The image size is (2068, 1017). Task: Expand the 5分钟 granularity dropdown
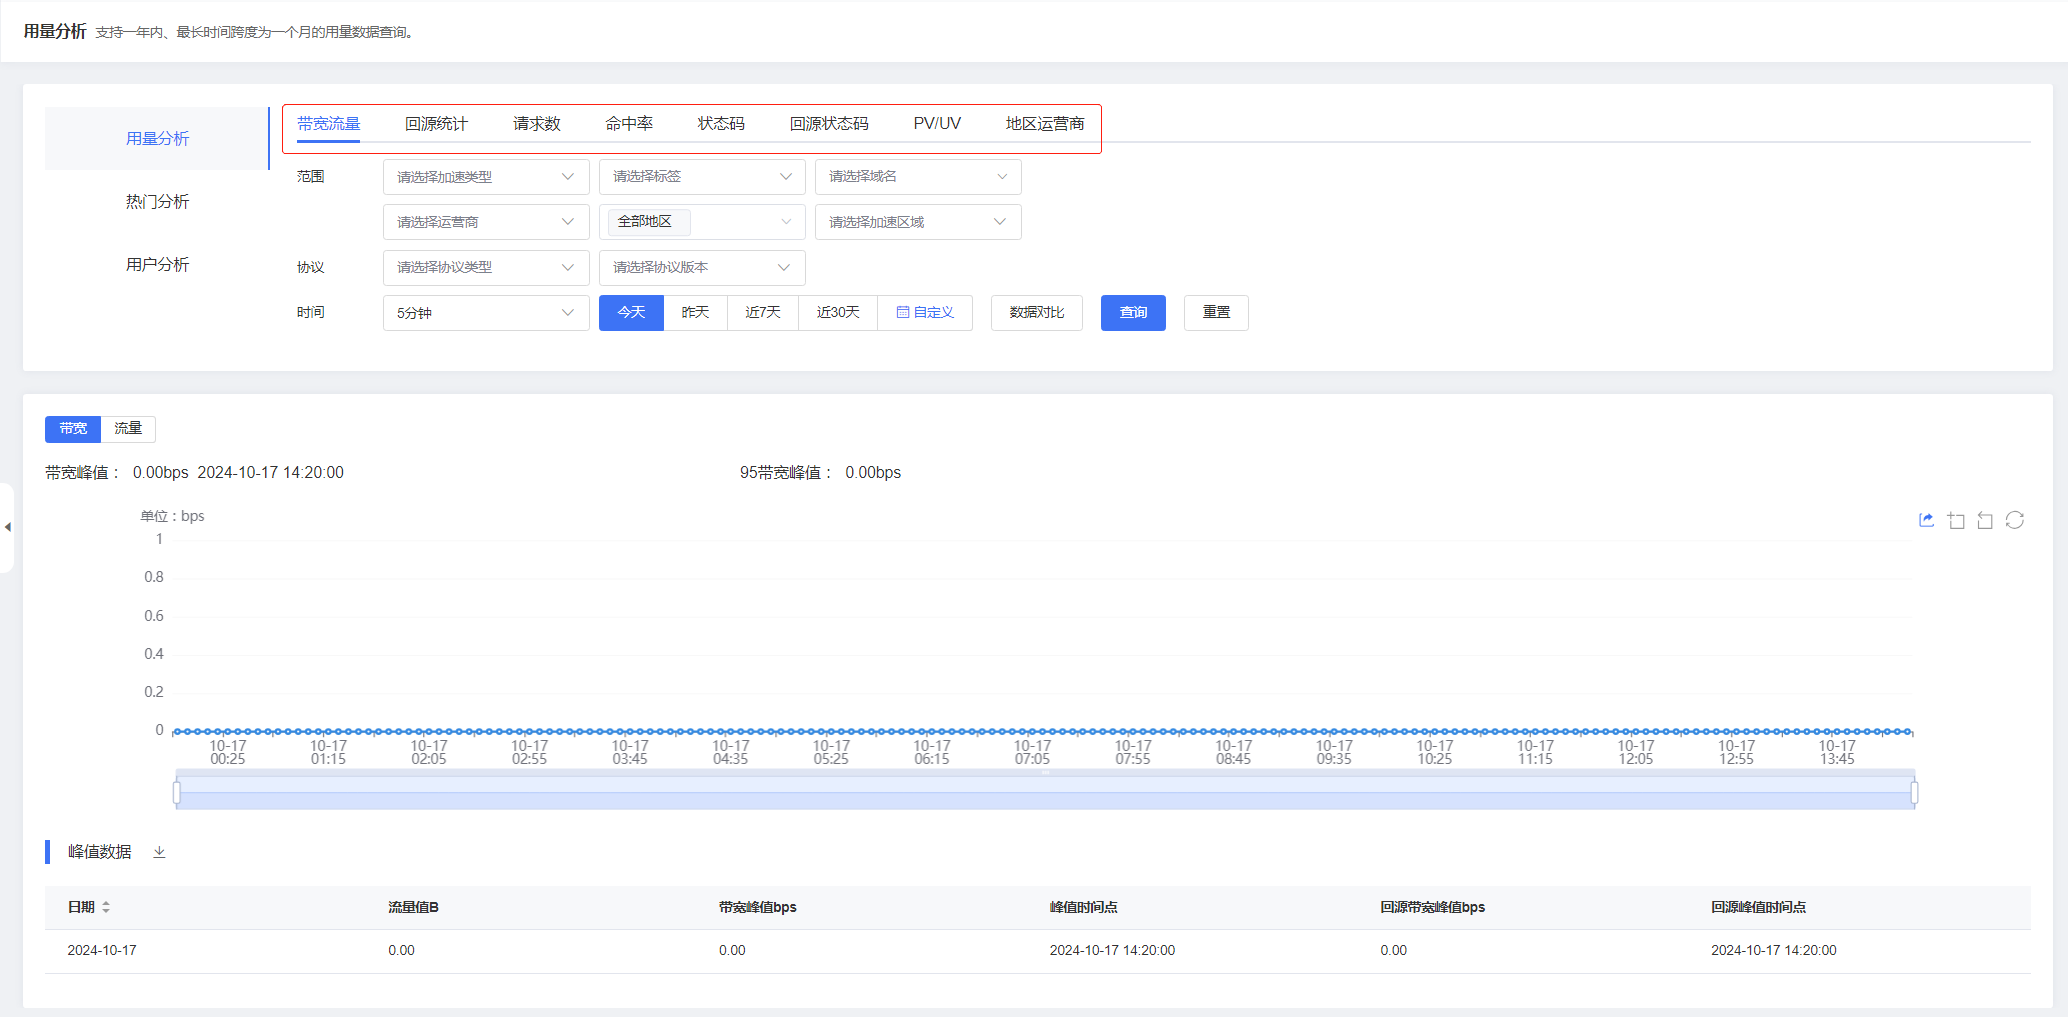tap(486, 313)
